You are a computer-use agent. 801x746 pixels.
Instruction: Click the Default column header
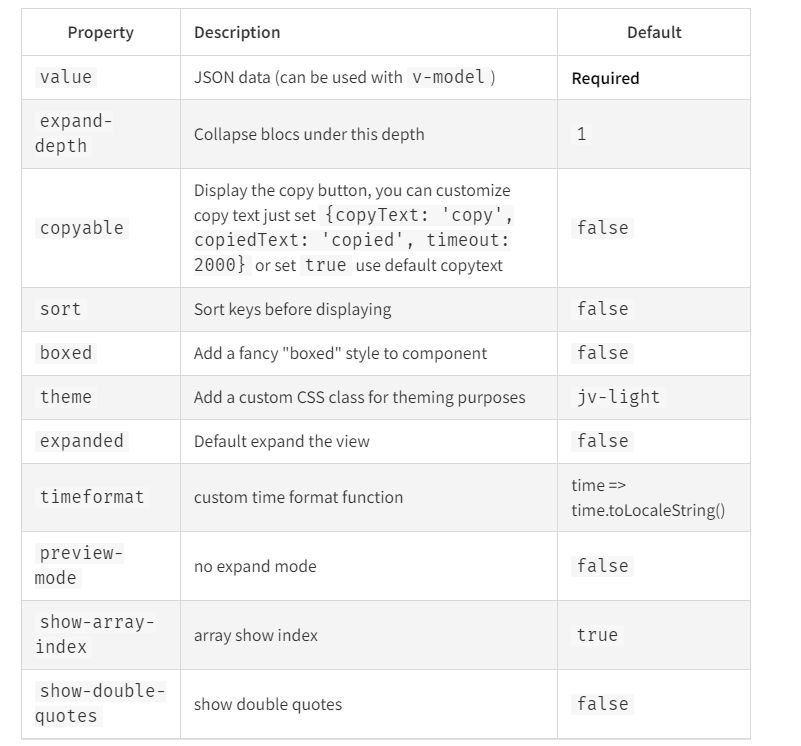[653, 32]
